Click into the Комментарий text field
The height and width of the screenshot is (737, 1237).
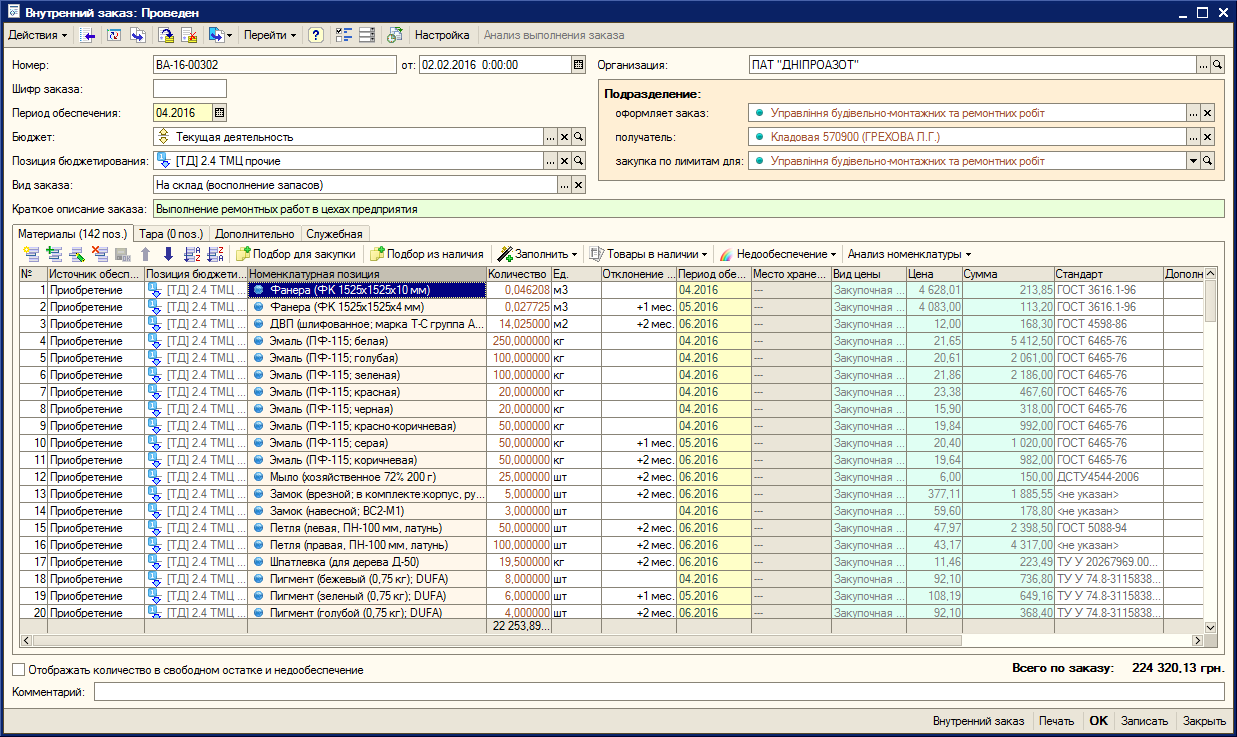[658, 692]
